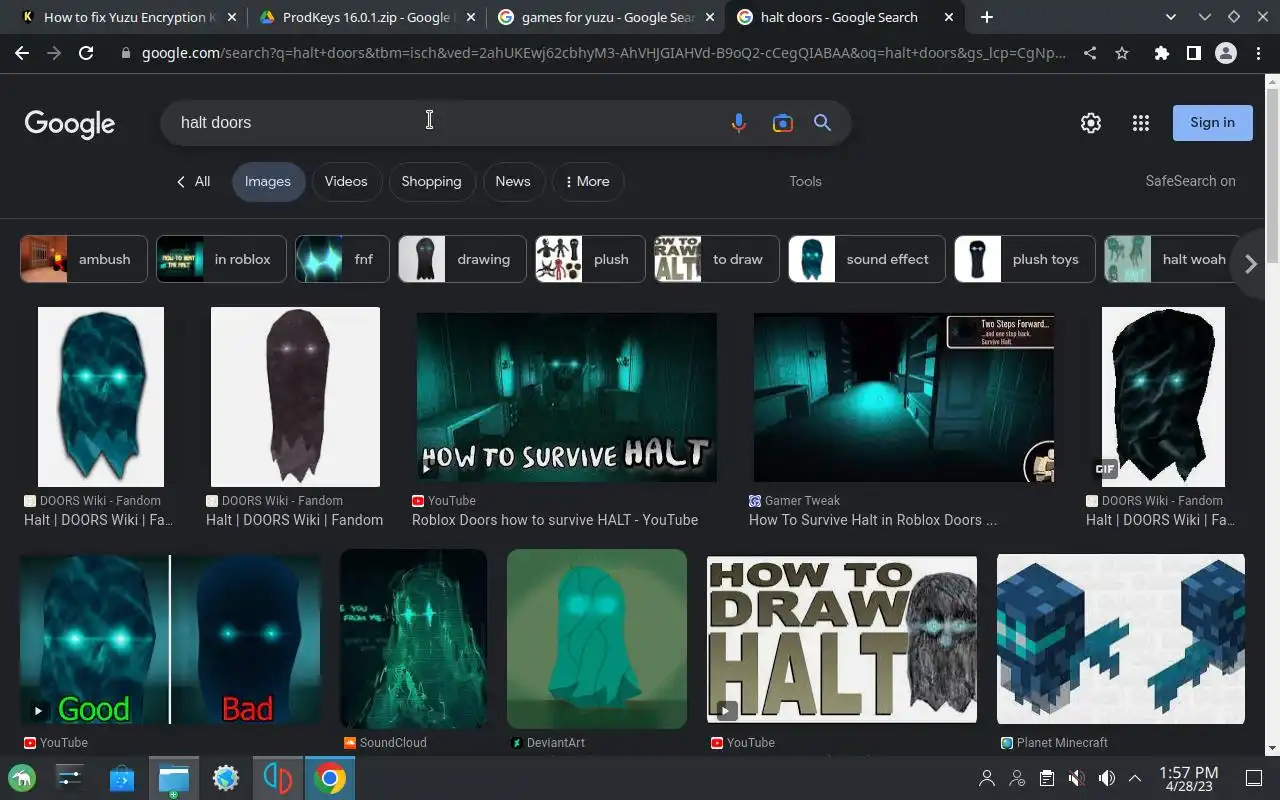Click into the 'halt doors' search box
The width and height of the screenshot is (1280, 800).
pos(445,123)
